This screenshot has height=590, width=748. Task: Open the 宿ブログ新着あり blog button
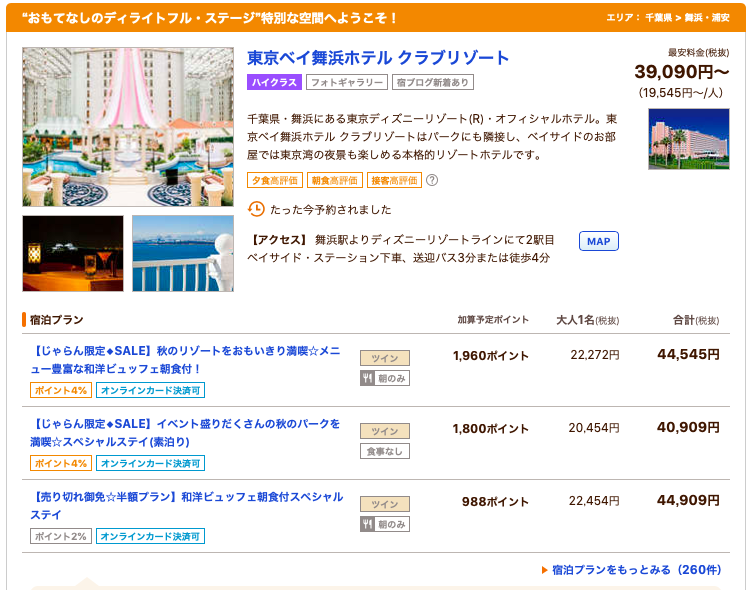(432, 82)
